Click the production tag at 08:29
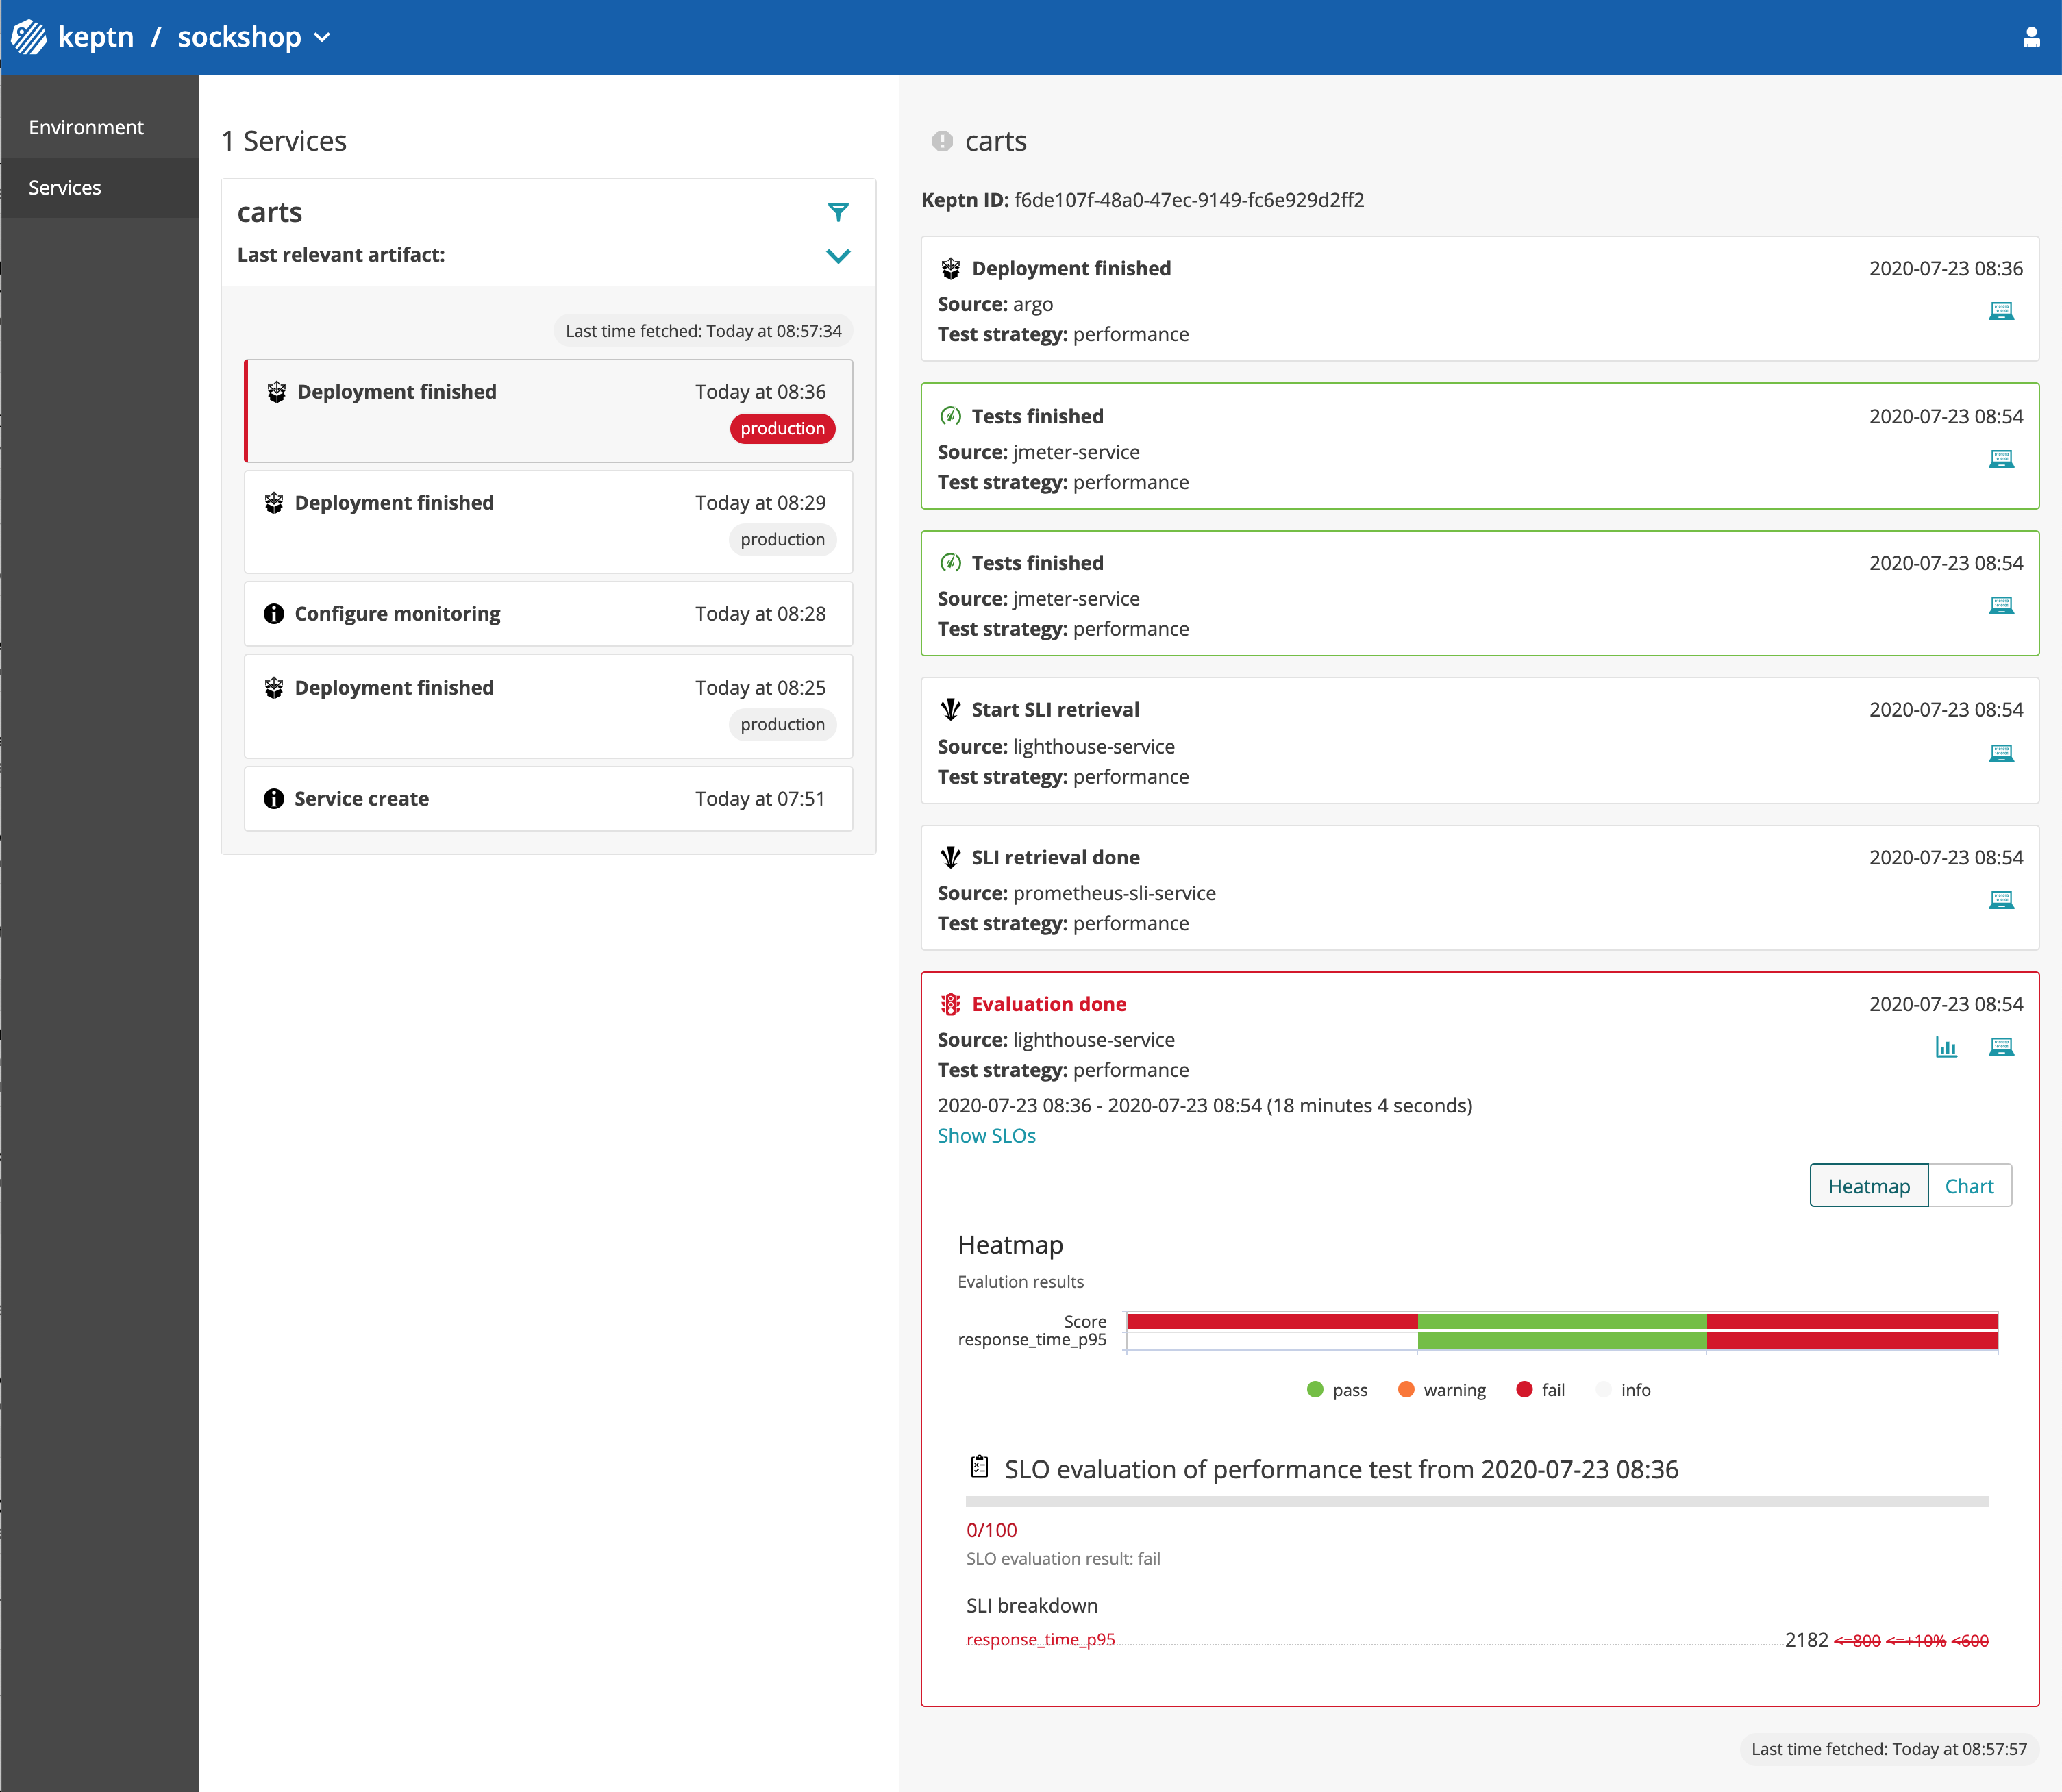 coord(782,539)
